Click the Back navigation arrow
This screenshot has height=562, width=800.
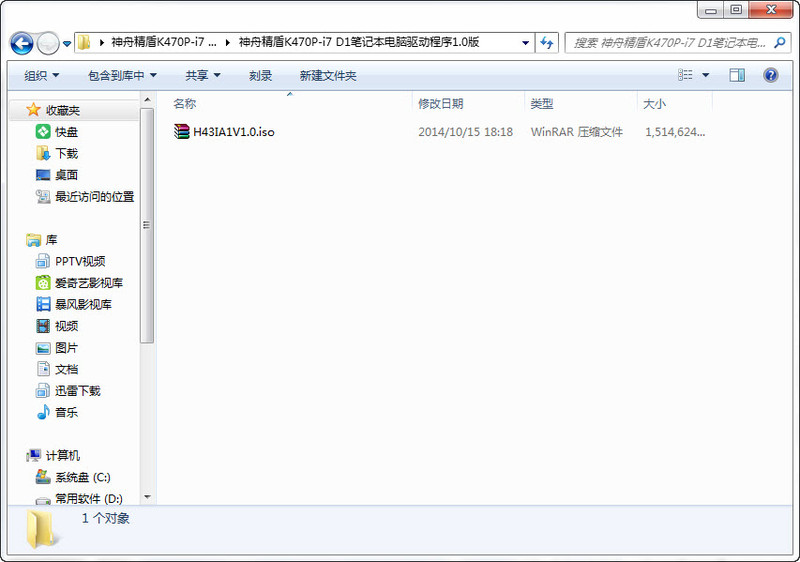pos(21,43)
